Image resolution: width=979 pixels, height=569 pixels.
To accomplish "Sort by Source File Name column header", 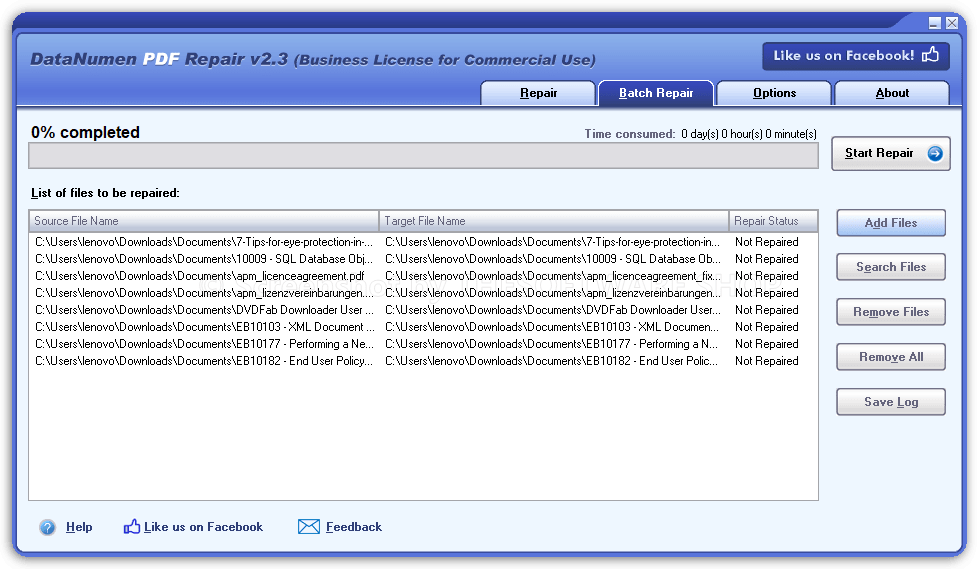I will (204, 221).
